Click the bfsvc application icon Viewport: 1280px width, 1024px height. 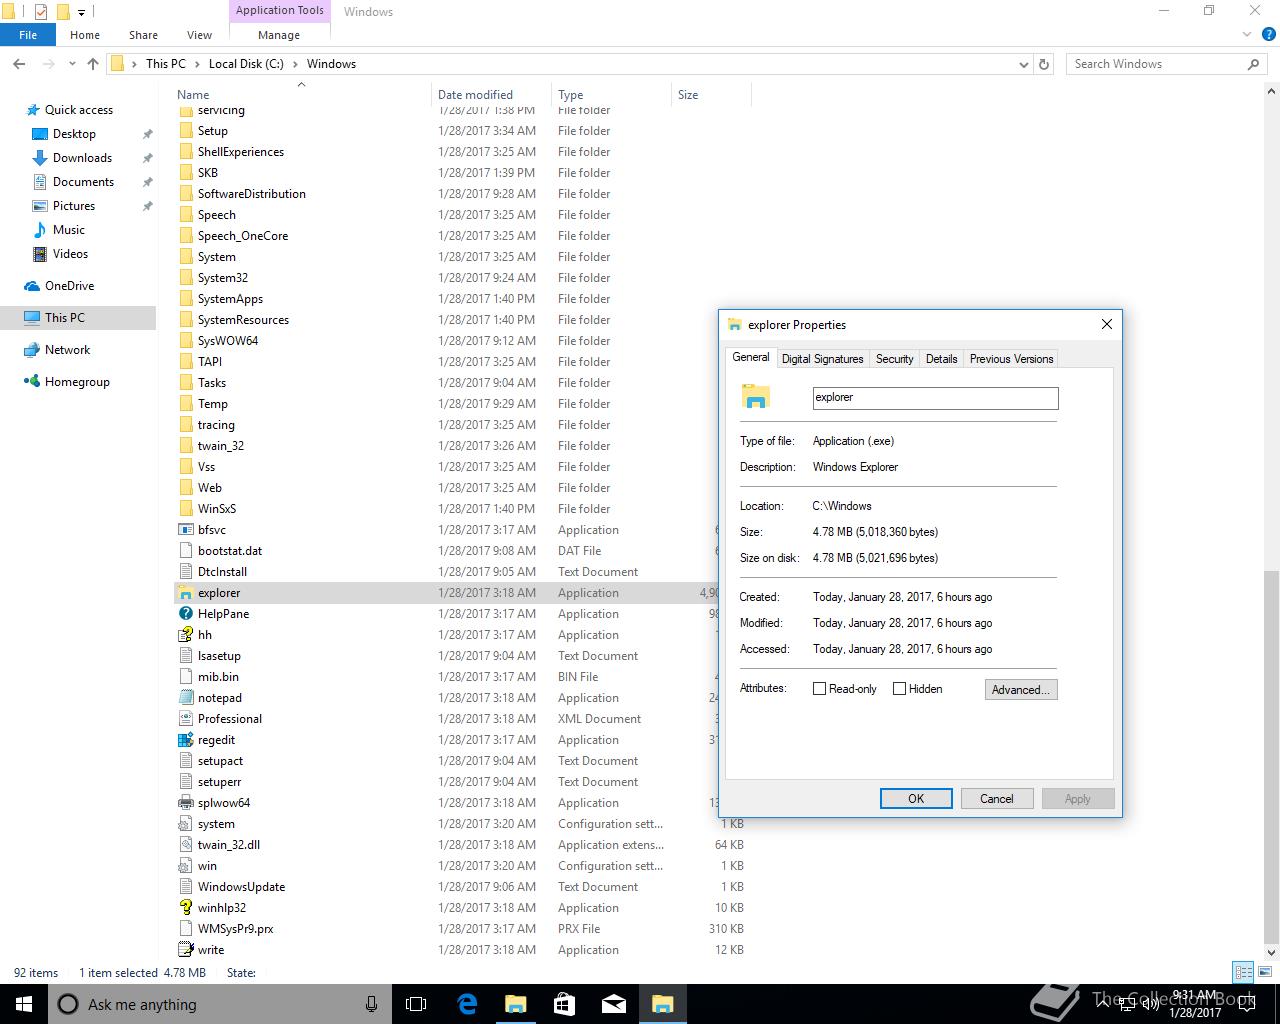(x=185, y=530)
